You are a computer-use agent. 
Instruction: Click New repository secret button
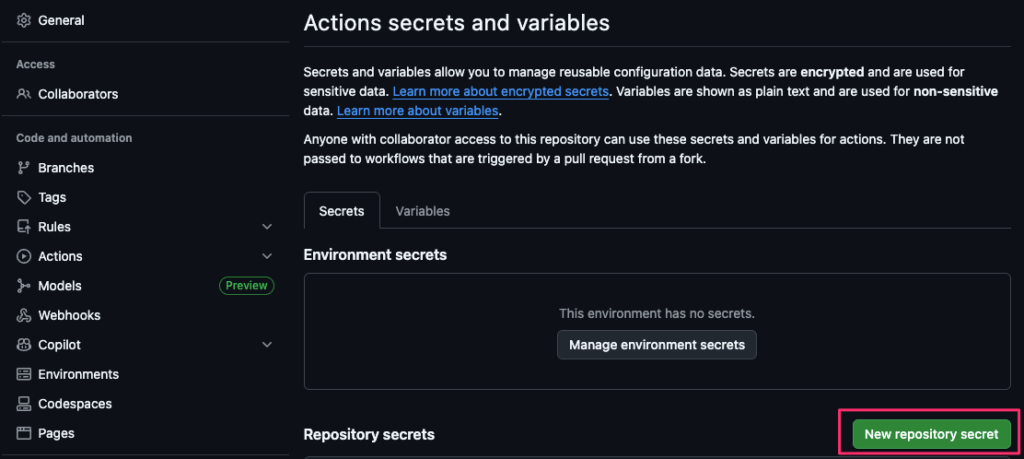[x=931, y=434]
